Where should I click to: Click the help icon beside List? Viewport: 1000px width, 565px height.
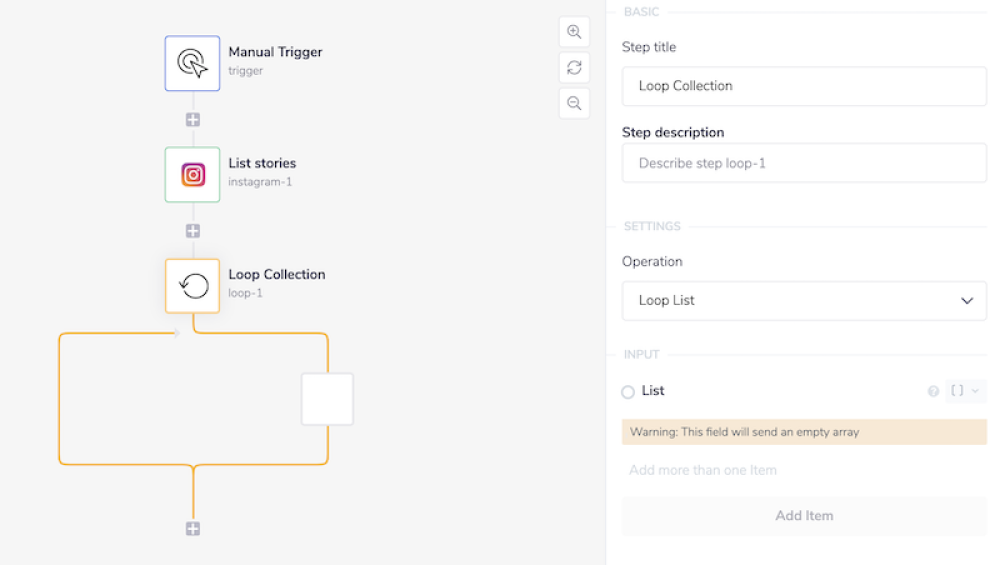coord(933,391)
